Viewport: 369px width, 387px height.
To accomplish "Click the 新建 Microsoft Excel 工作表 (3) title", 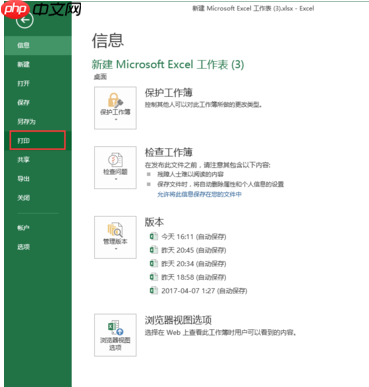I will (x=168, y=64).
